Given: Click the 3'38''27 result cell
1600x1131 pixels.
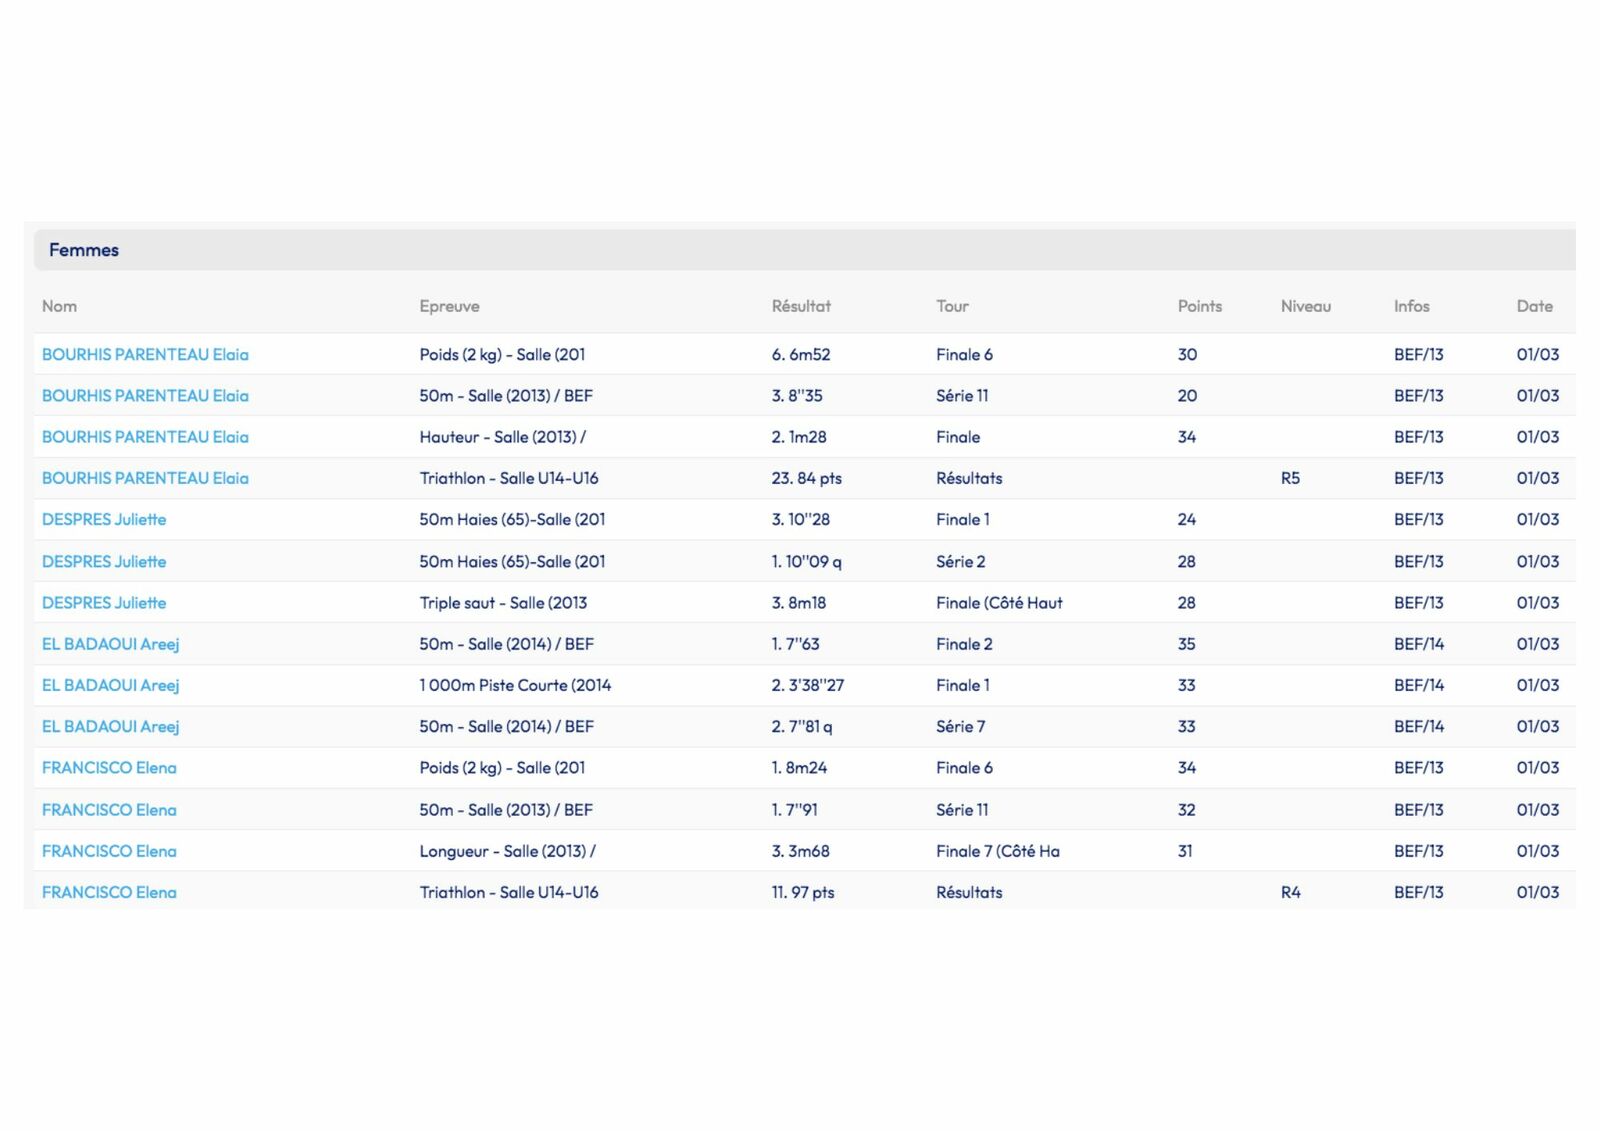Looking at the screenshot, I should pos(807,685).
